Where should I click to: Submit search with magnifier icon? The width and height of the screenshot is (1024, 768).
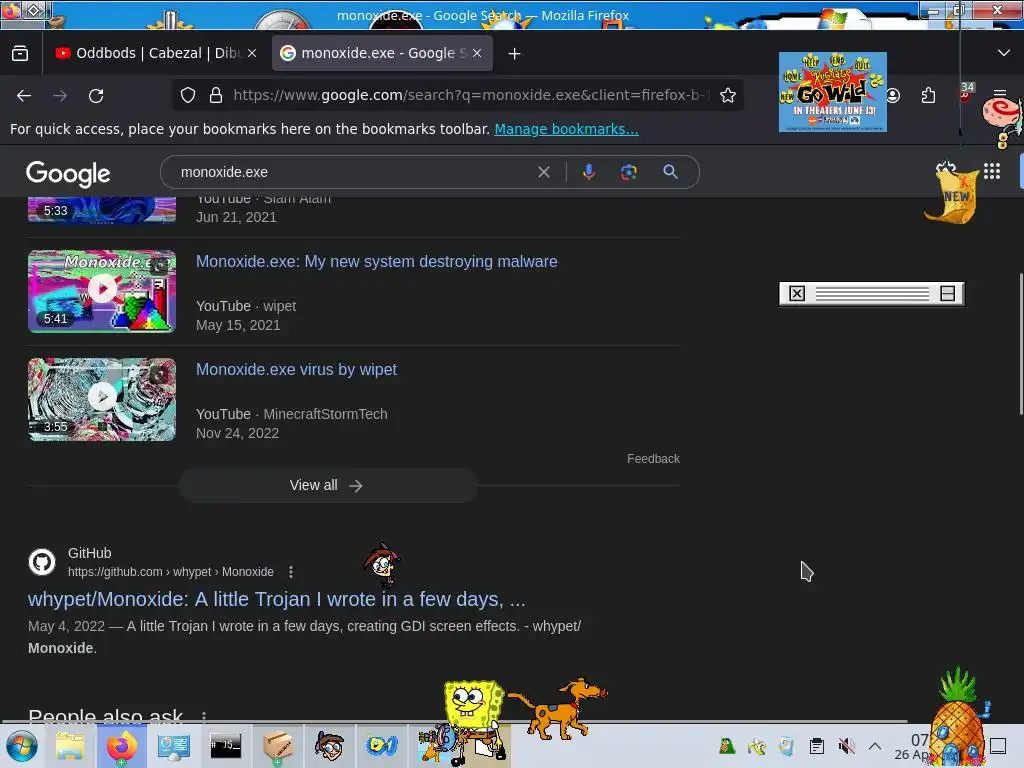(x=671, y=172)
